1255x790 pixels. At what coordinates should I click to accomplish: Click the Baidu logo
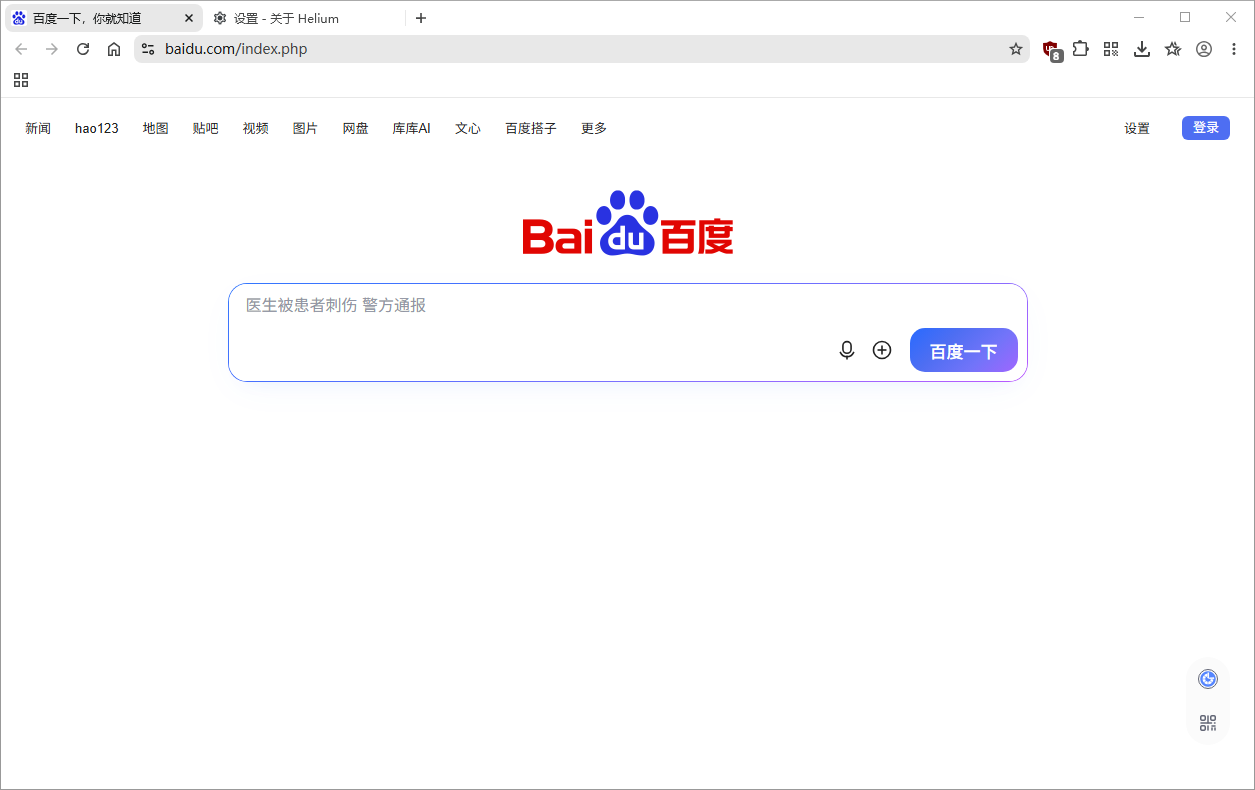tap(628, 223)
